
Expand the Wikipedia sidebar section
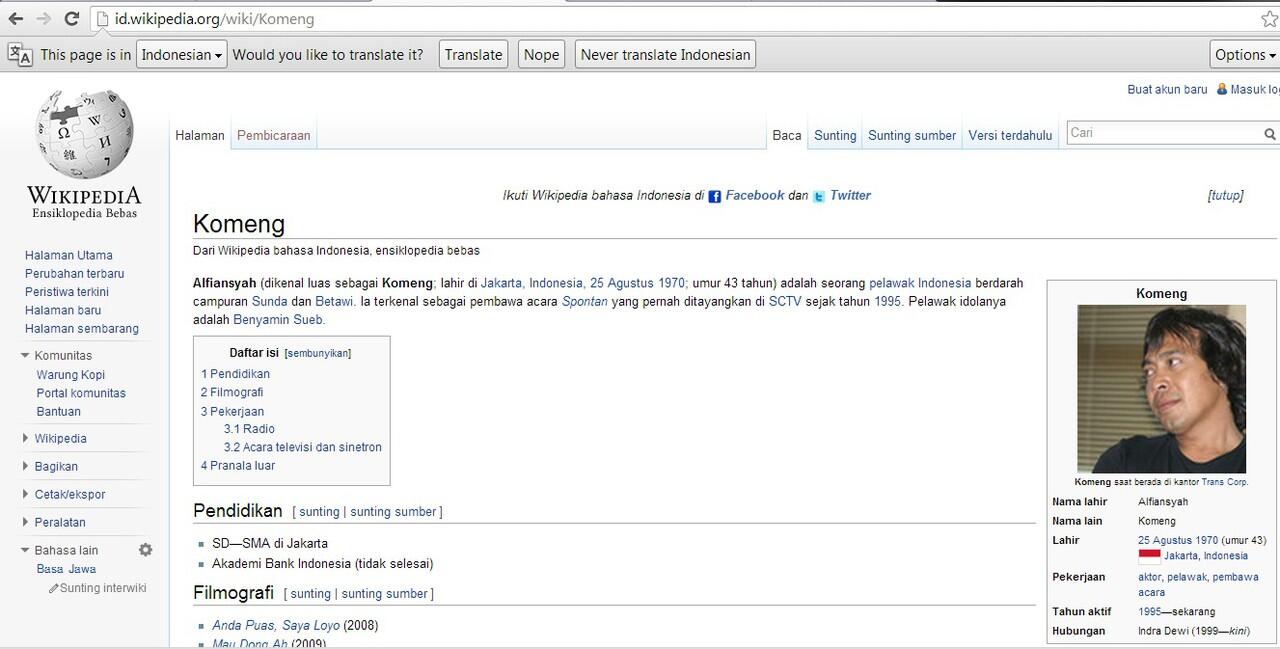[26, 438]
